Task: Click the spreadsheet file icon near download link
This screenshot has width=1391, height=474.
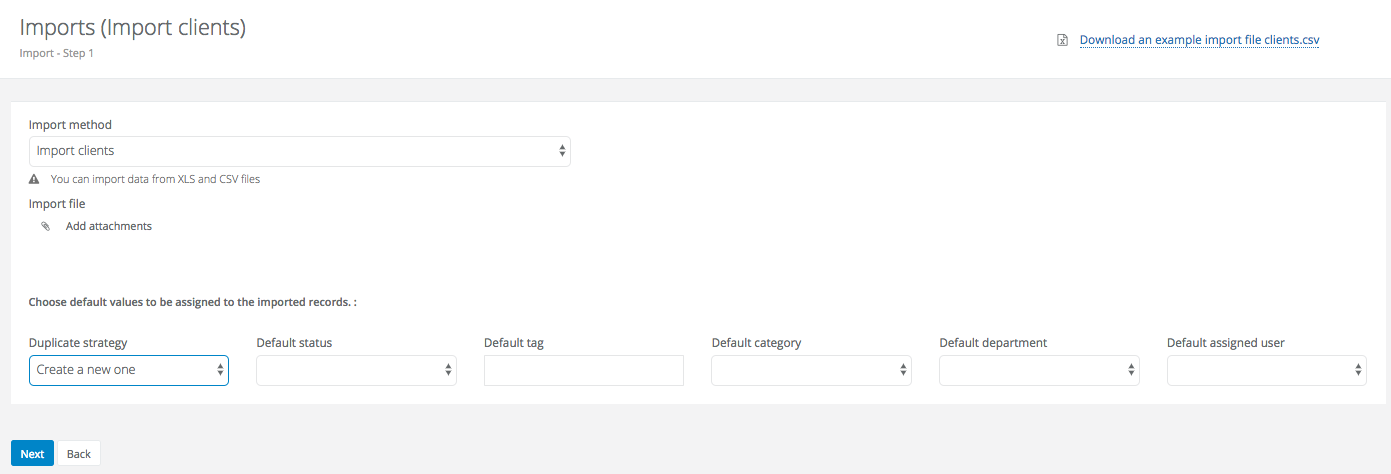Action: [1062, 41]
